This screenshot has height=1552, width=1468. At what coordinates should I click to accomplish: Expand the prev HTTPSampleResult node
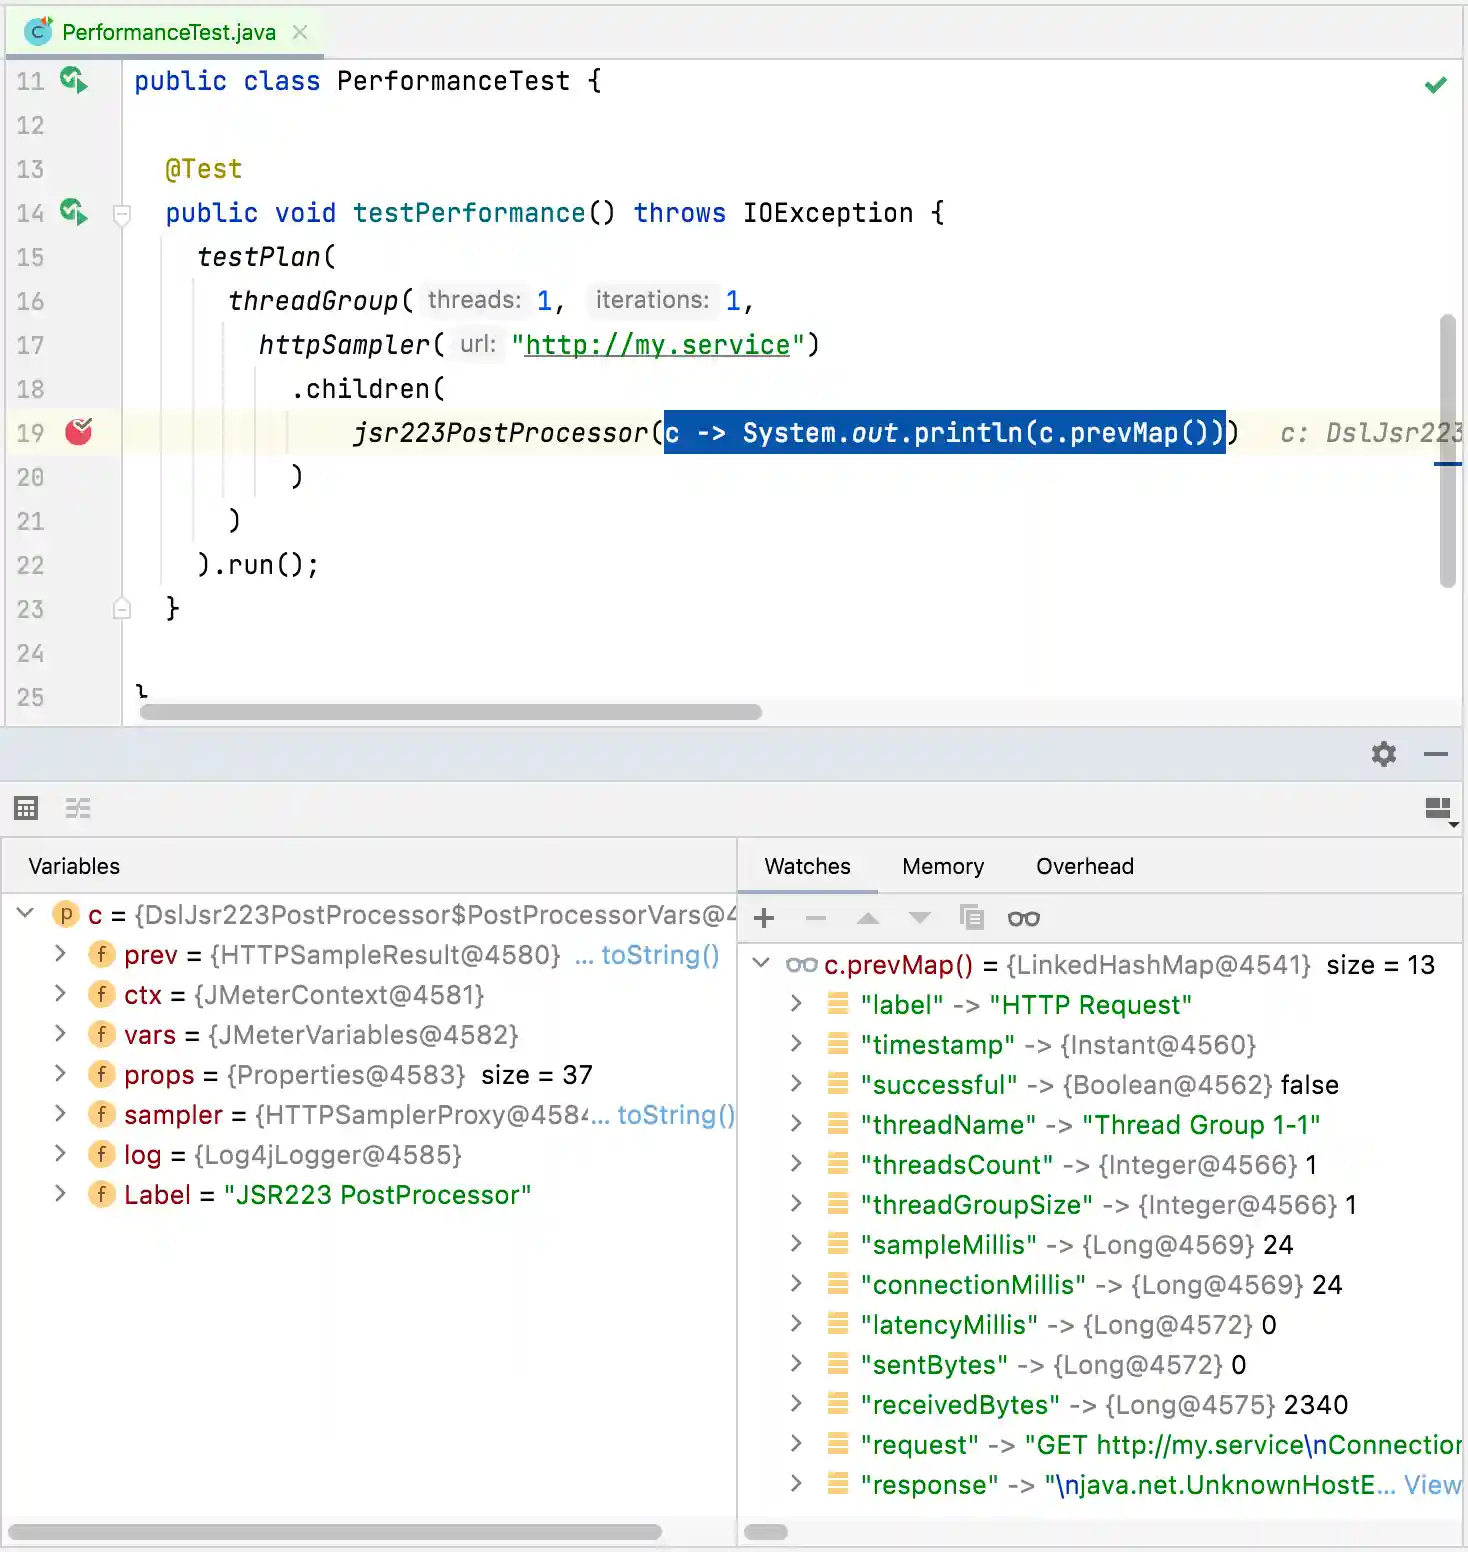60,954
